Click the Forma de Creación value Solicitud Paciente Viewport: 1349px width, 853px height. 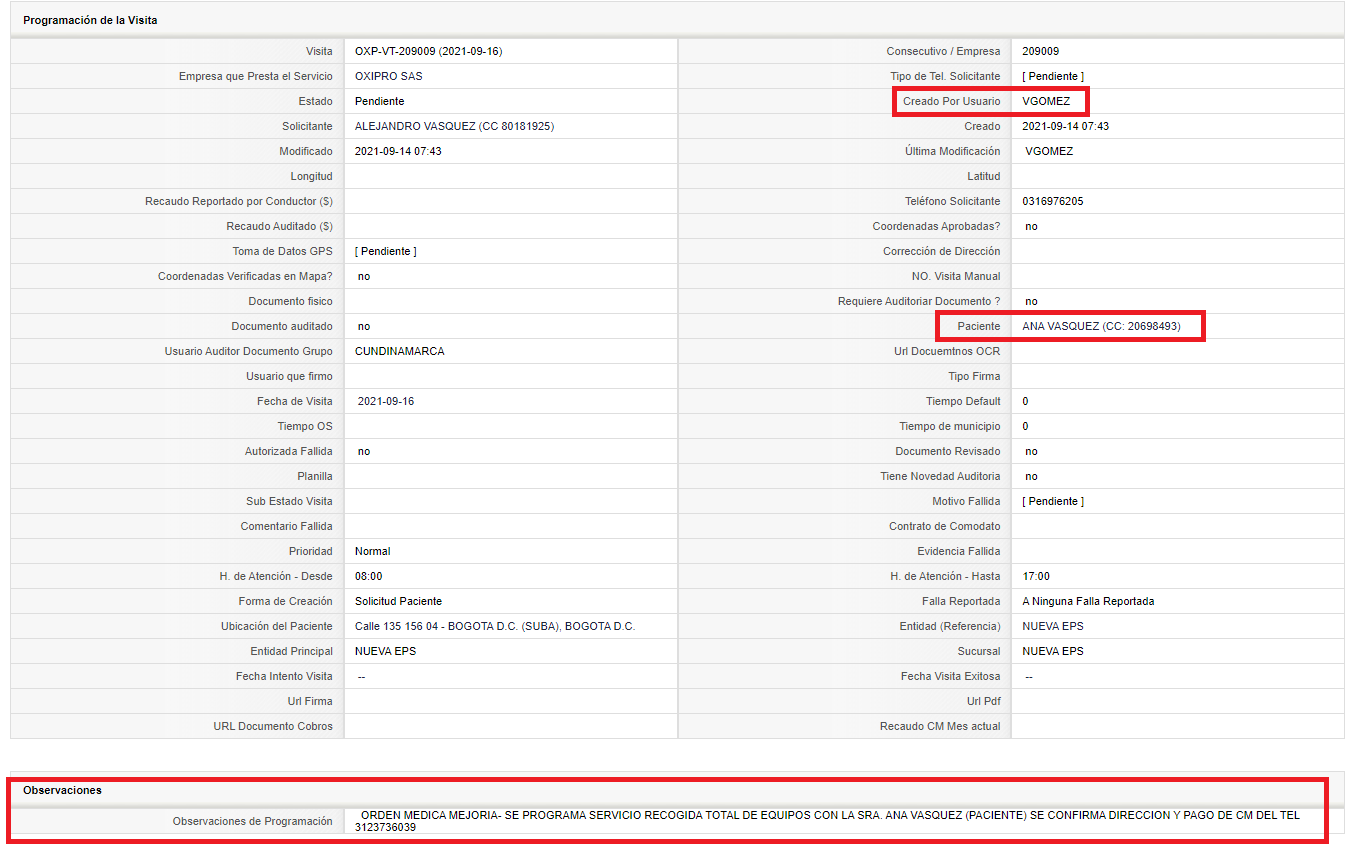click(x=398, y=601)
